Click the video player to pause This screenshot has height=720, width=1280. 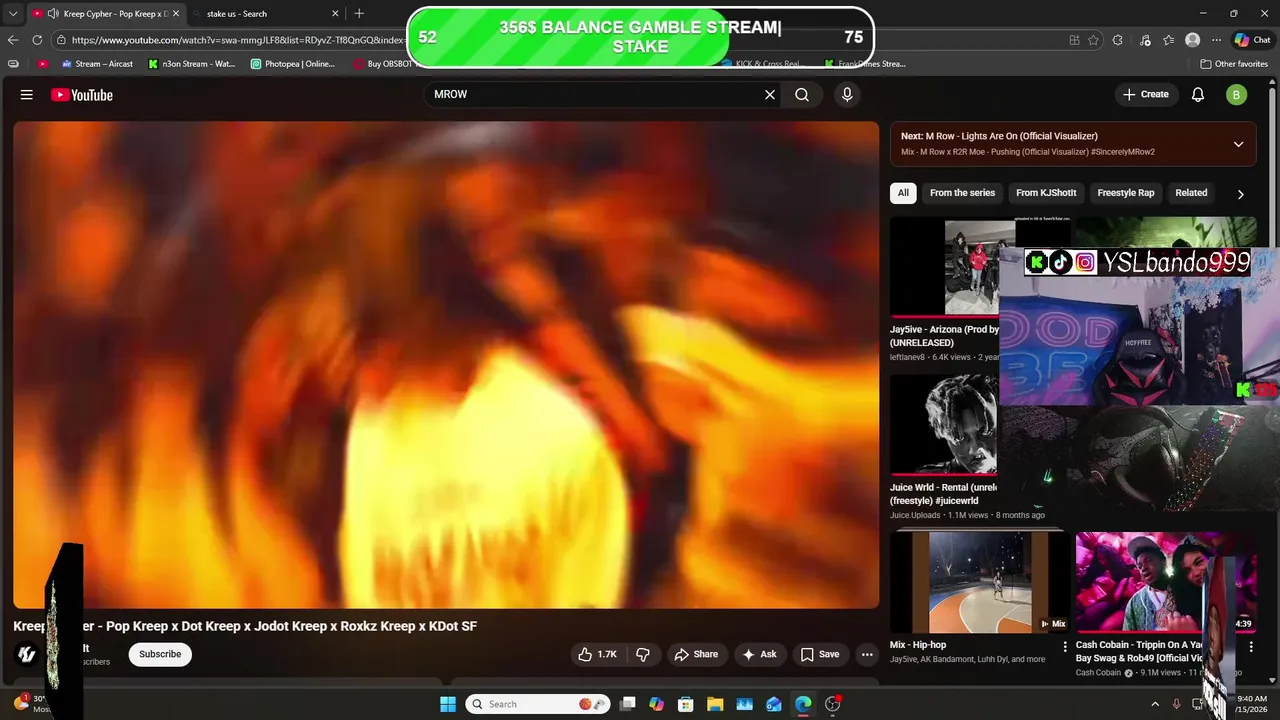[x=446, y=365]
